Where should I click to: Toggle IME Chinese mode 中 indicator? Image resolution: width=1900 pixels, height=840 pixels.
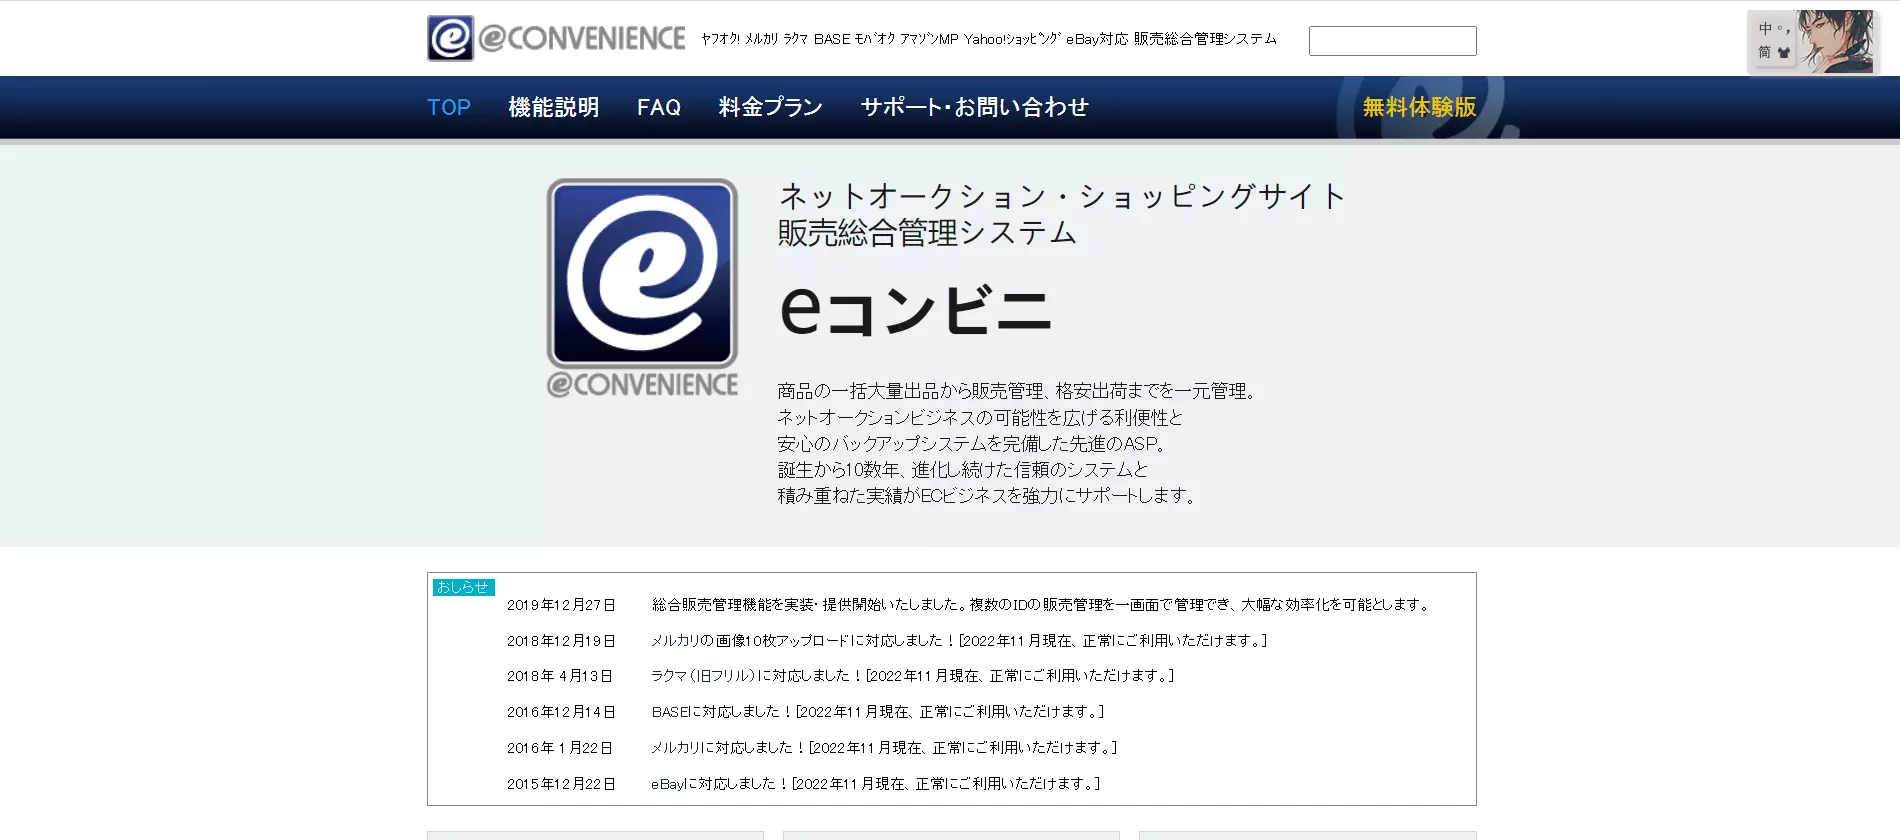(x=1765, y=29)
